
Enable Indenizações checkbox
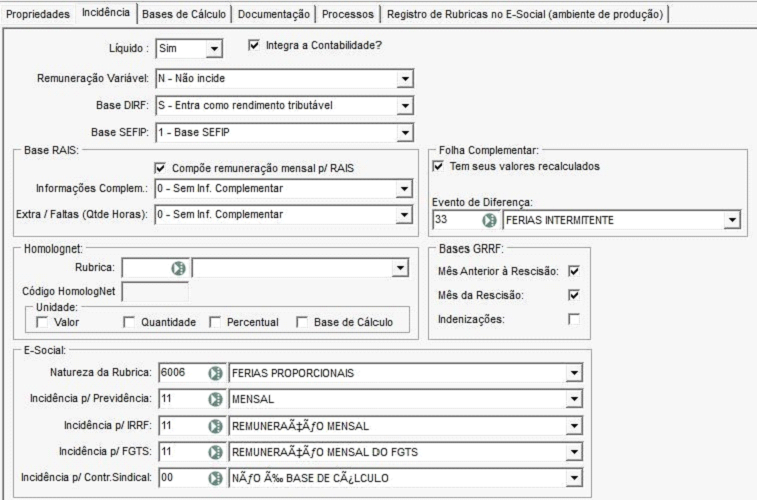tap(574, 319)
